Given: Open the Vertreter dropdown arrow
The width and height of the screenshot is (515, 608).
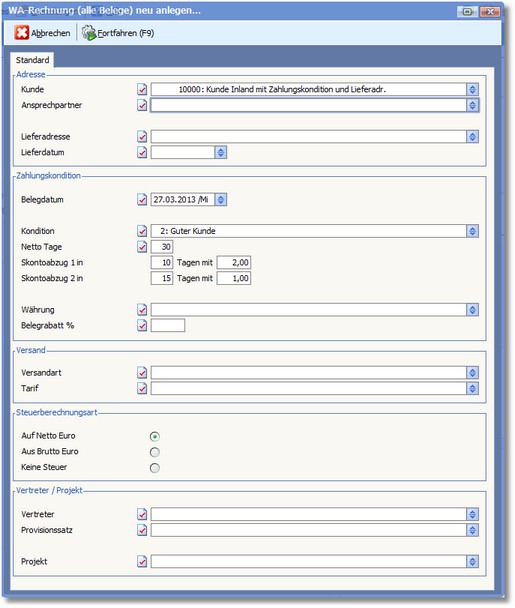Looking at the screenshot, I should click(472, 514).
